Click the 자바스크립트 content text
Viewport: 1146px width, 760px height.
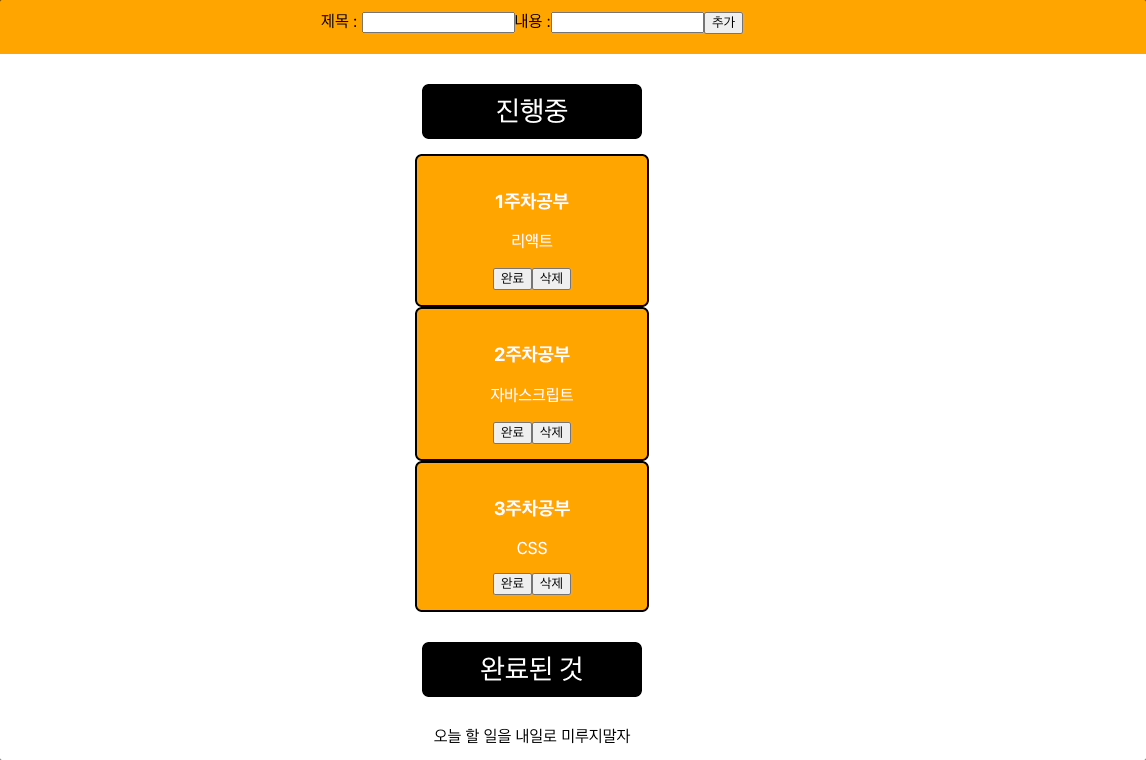coord(532,395)
